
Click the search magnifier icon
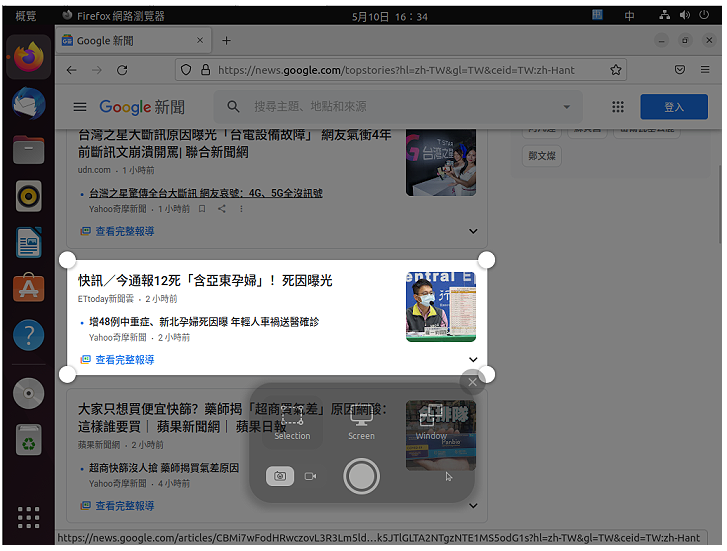click(233, 107)
